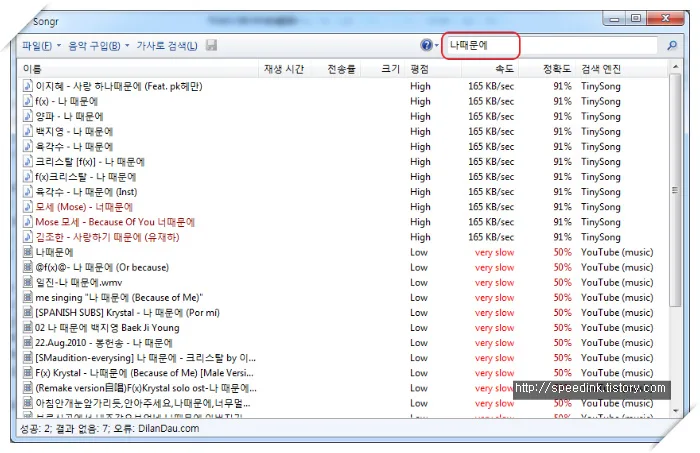Select me singing "나 때문에 (Because of Me)"

coord(119,298)
